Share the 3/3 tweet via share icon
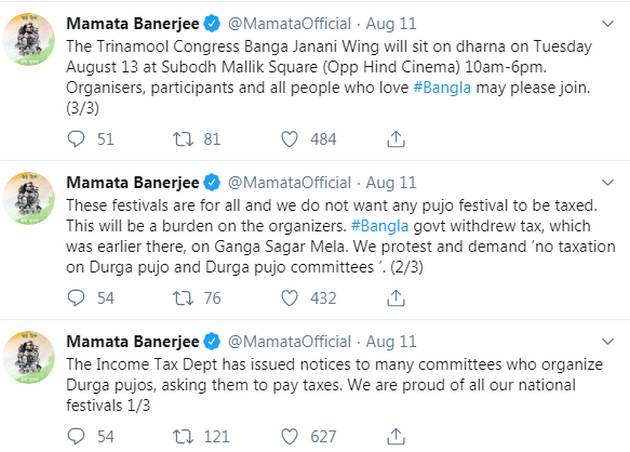The height and width of the screenshot is (452, 630). pyautogui.click(x=396, y=139)
